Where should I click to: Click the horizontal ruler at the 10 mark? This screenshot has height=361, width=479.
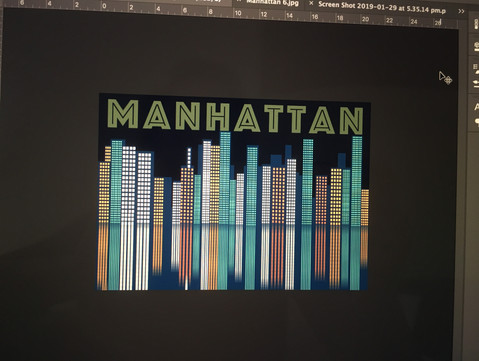(238, 13)
